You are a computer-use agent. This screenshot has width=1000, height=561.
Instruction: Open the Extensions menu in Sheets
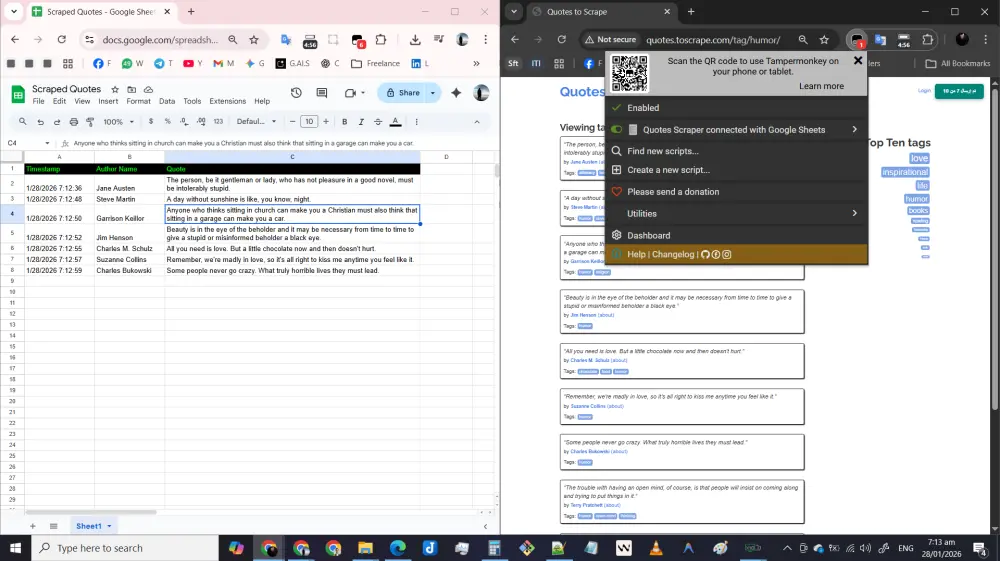pyautogui.click(x=227, y=101)
